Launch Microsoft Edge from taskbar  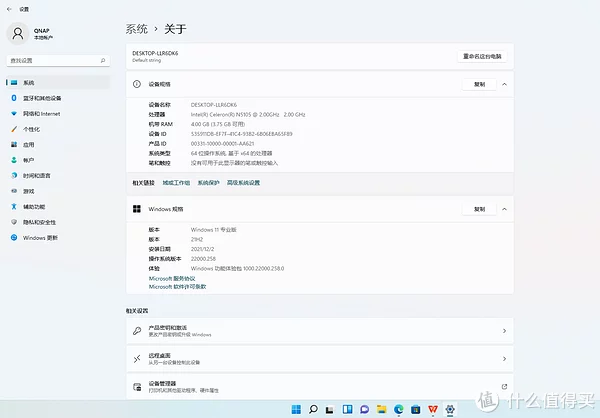click(x=399, y=409)
